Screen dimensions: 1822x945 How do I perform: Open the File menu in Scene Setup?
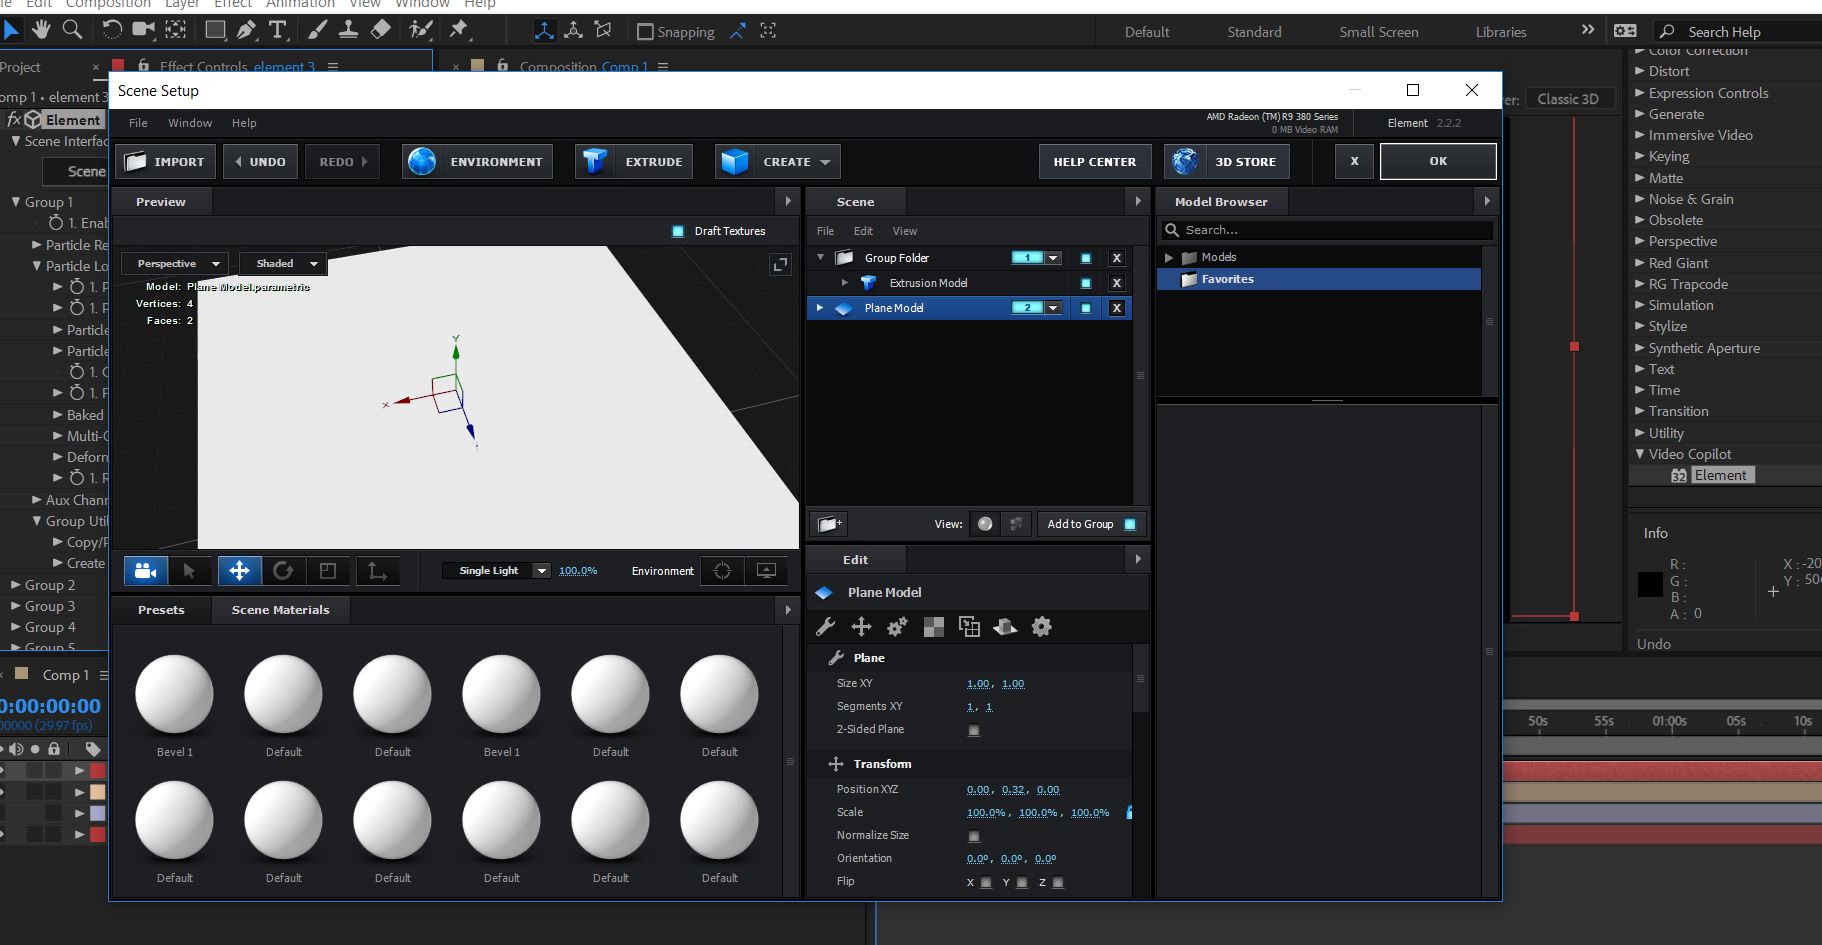pyautogui.click(x=138, y=123)
